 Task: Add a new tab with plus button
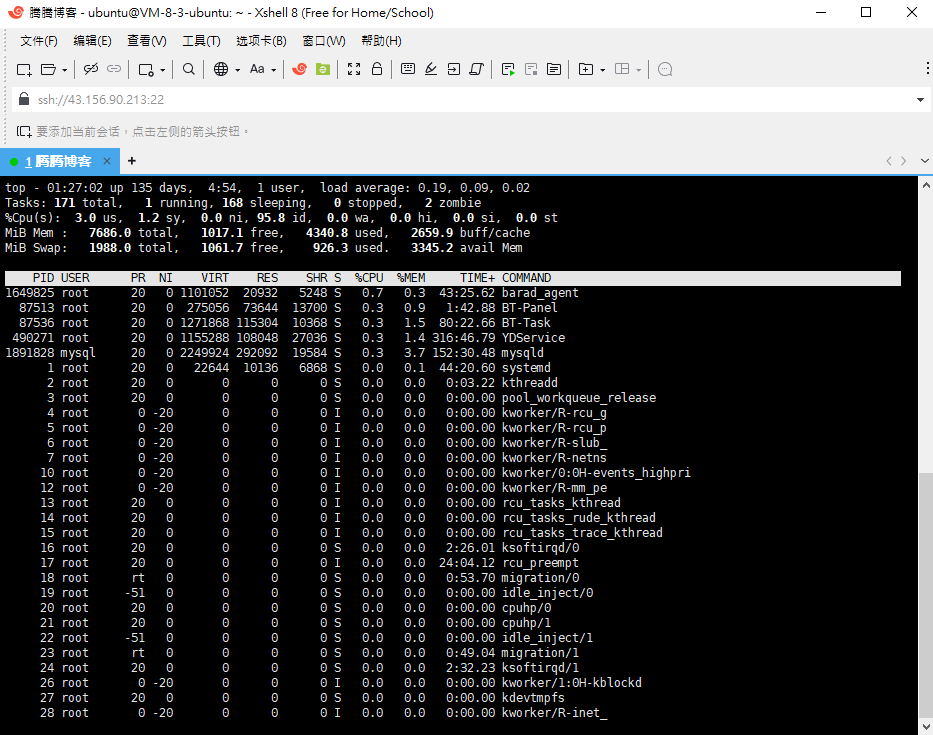(132, 161)
